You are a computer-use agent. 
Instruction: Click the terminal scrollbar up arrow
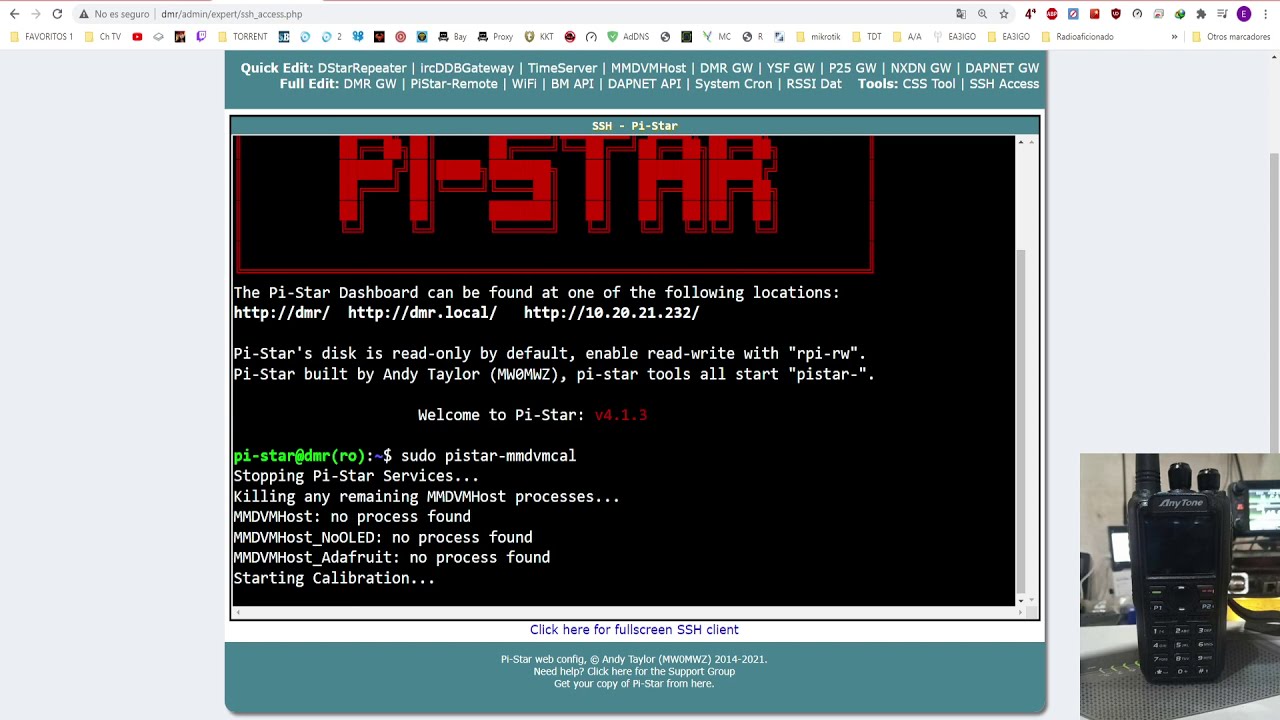point(1020,142)
